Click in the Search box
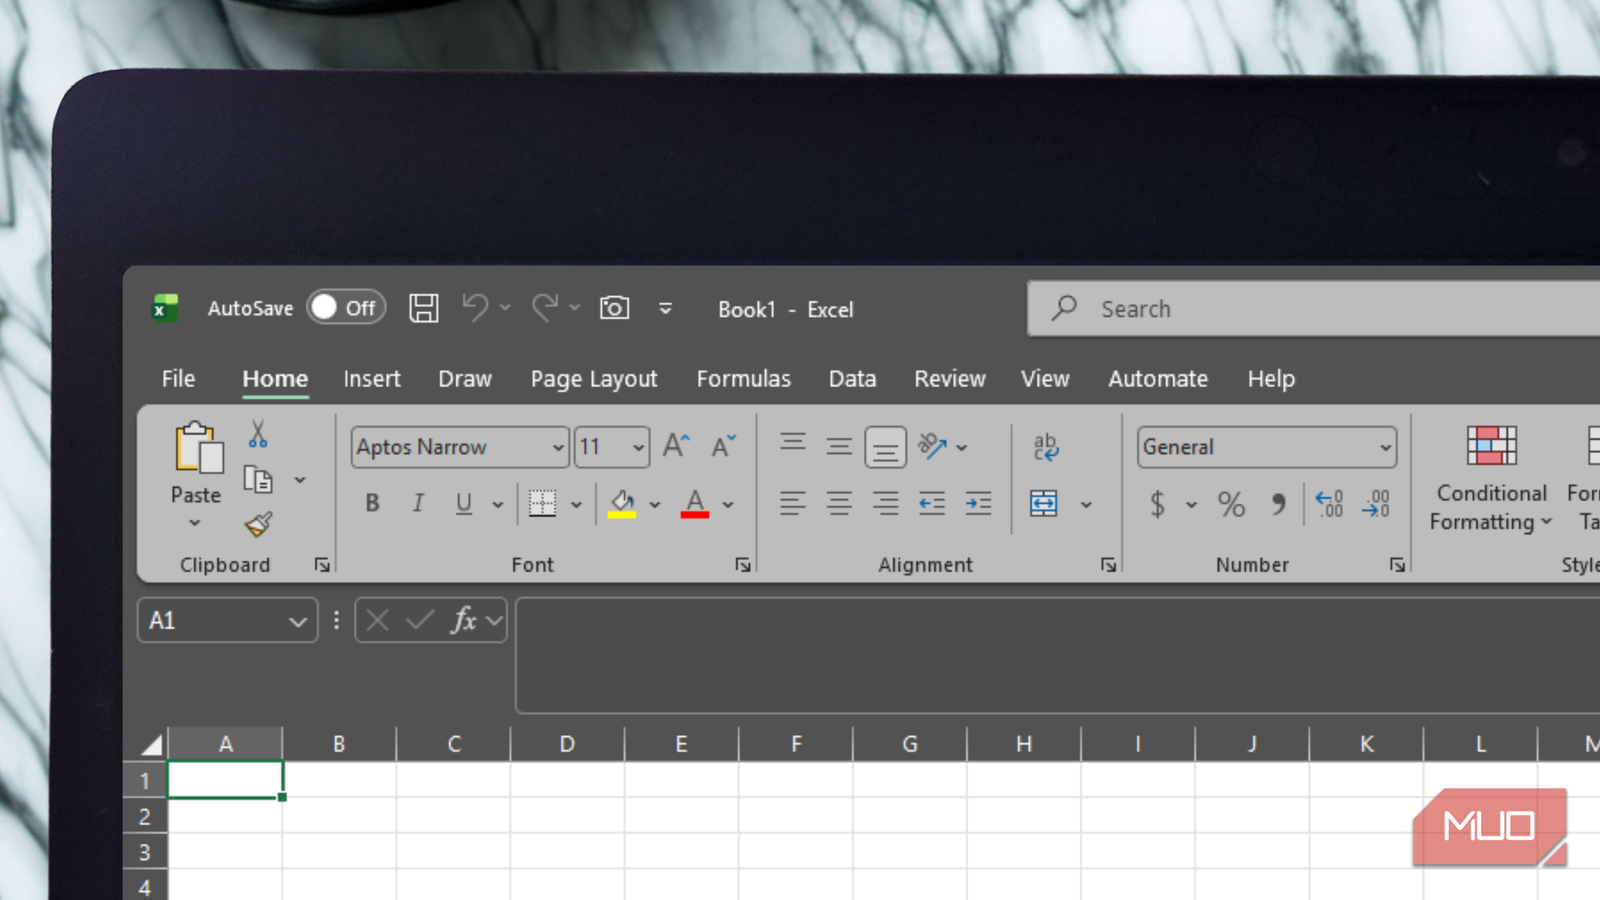Viewport: 1600px width, 900px height. point(1313,309)
